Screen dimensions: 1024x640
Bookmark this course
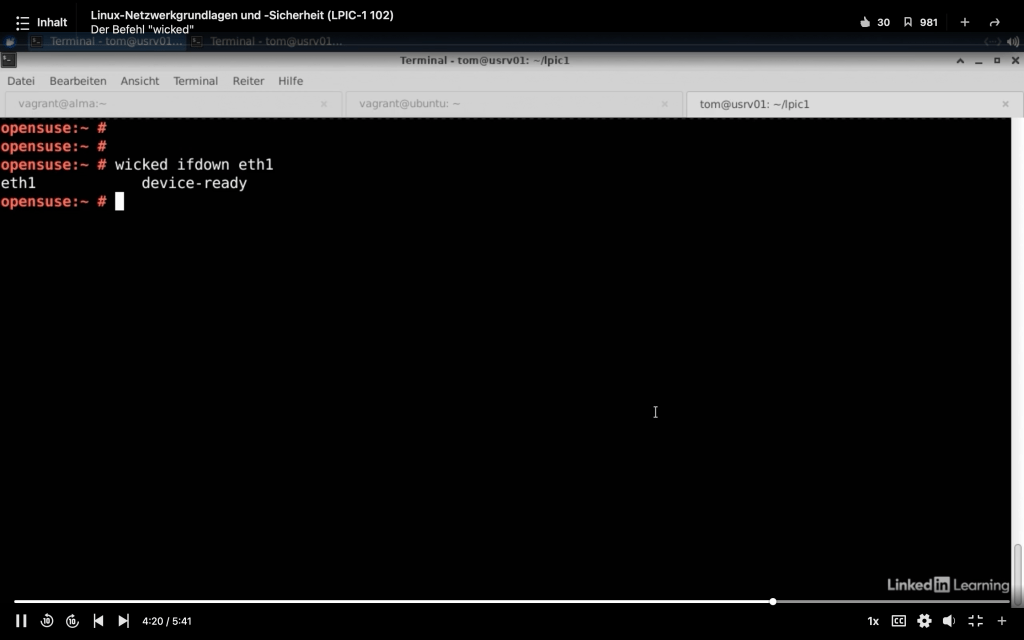coord(908,22)
